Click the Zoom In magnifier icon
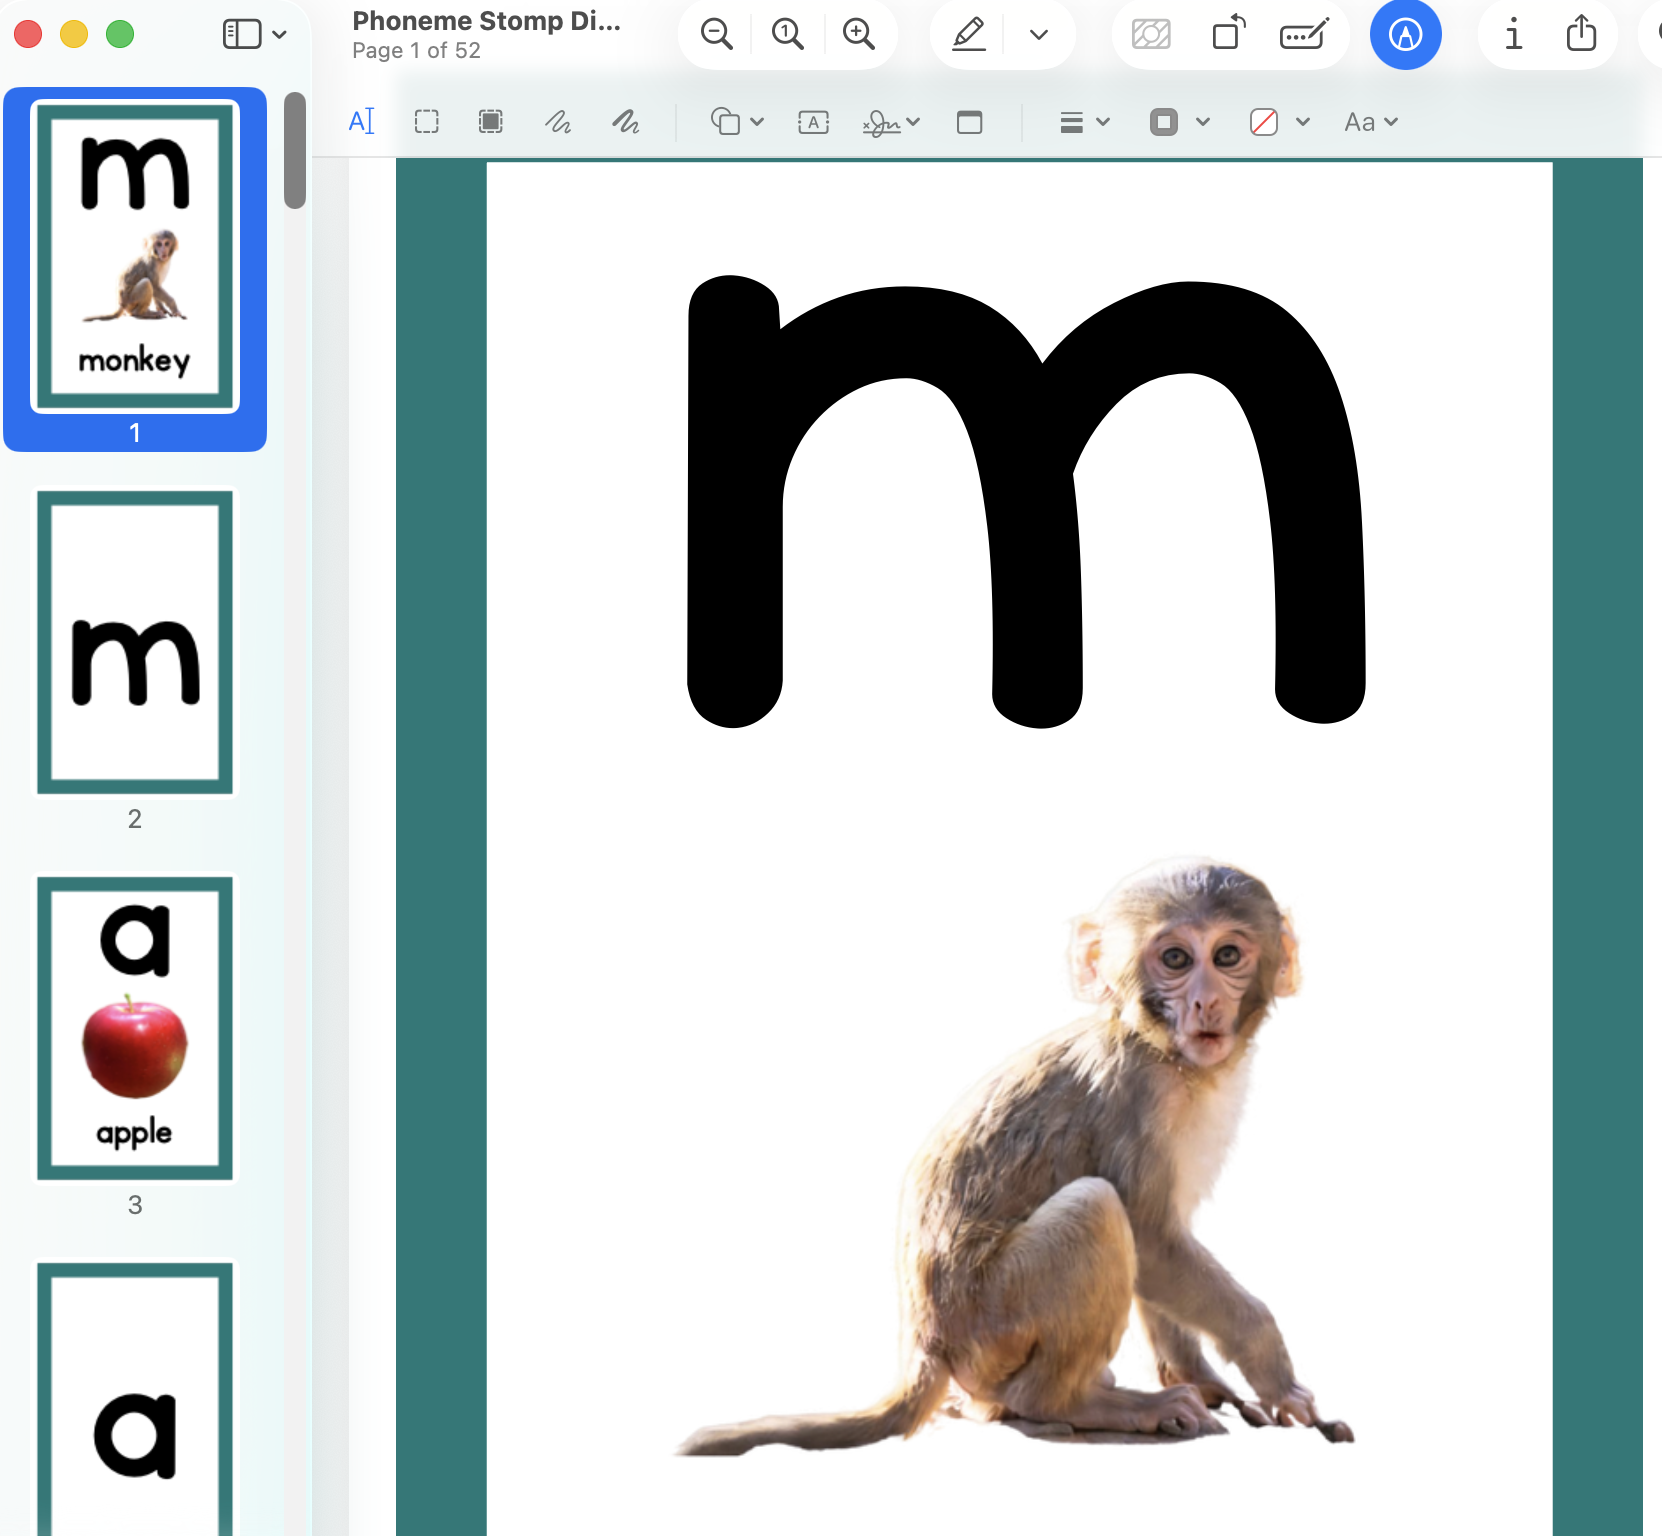The height and width of the screenshot is (1536, 1662). pyautogui.click(x=858, y=34)
